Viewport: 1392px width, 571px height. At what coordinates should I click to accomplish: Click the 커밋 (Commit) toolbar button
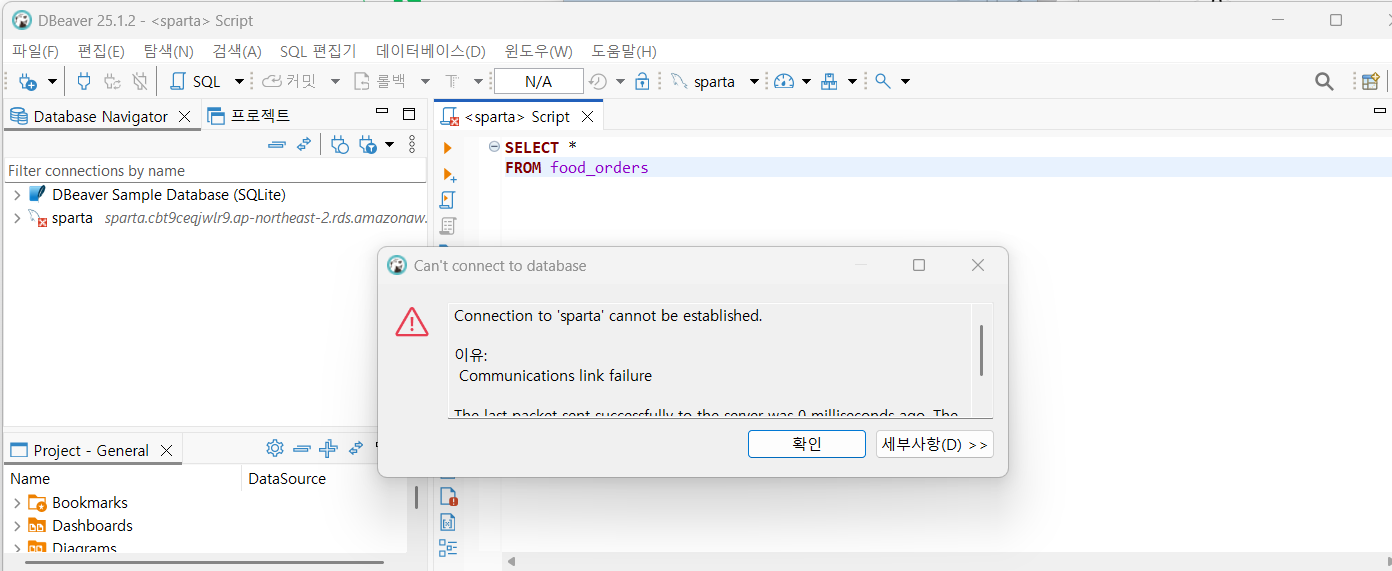point(290,82)
